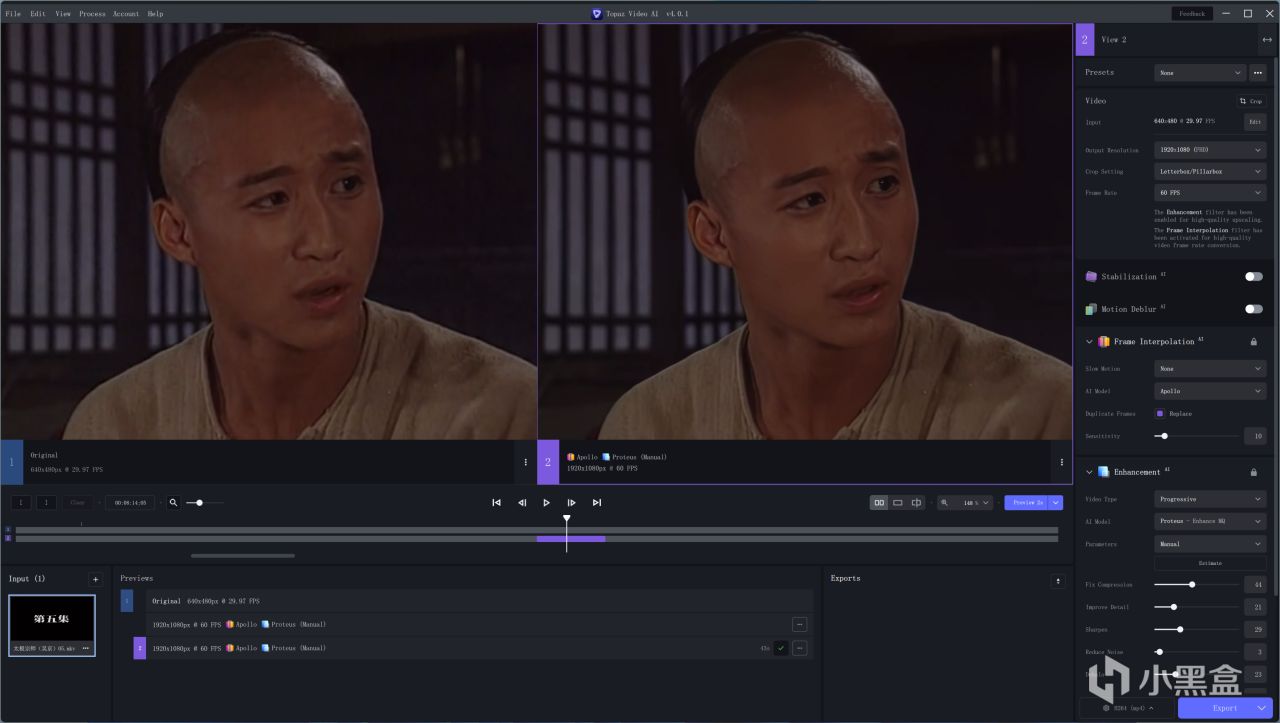The height and width of the screenshot is (723, 1280).
Task: Adjust the Sharpen slider
Action: 1196,629
